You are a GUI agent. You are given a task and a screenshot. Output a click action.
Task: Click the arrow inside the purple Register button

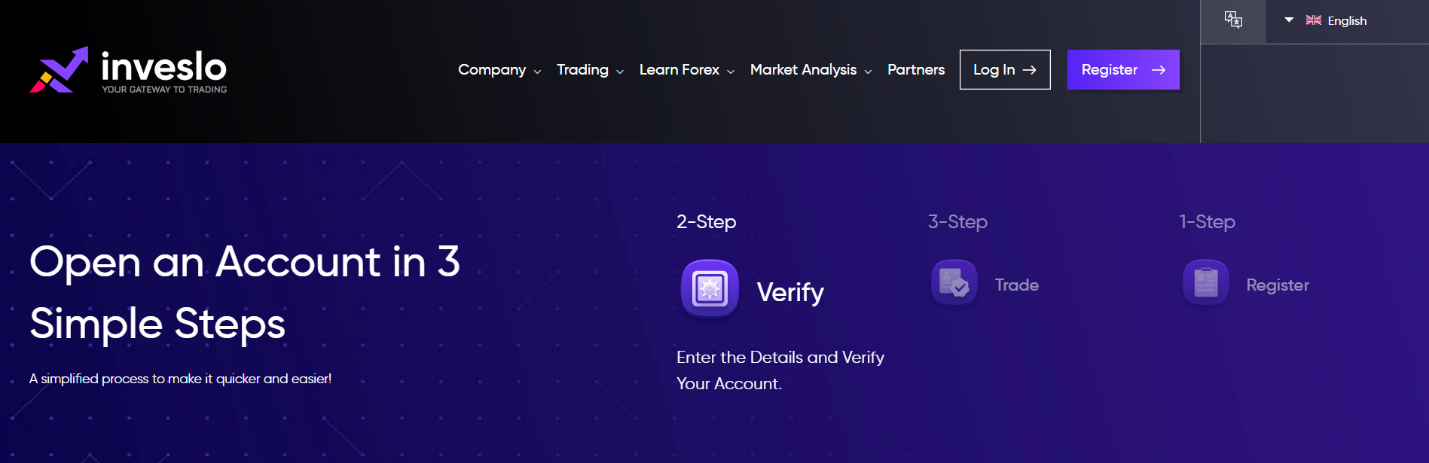point(1158,70)
